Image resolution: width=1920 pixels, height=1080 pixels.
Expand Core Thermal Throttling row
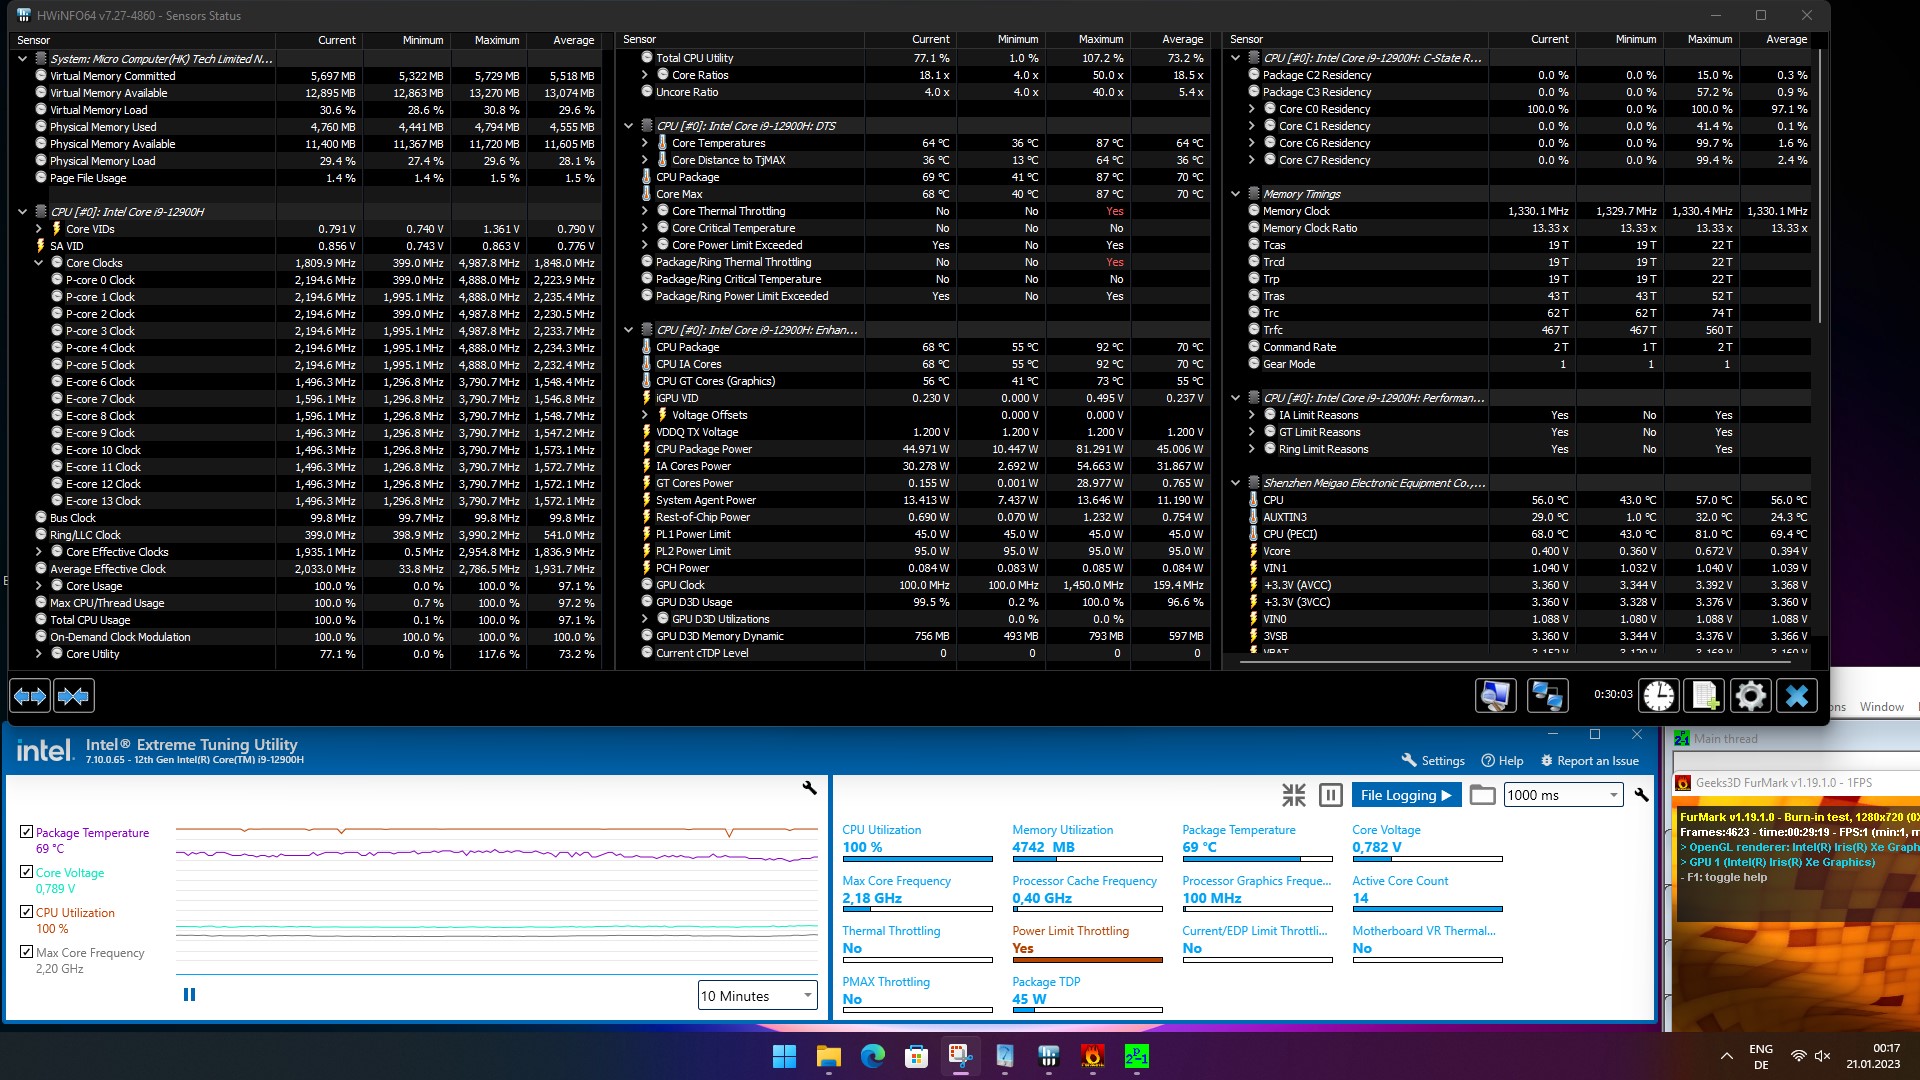(x=645, y=211)
